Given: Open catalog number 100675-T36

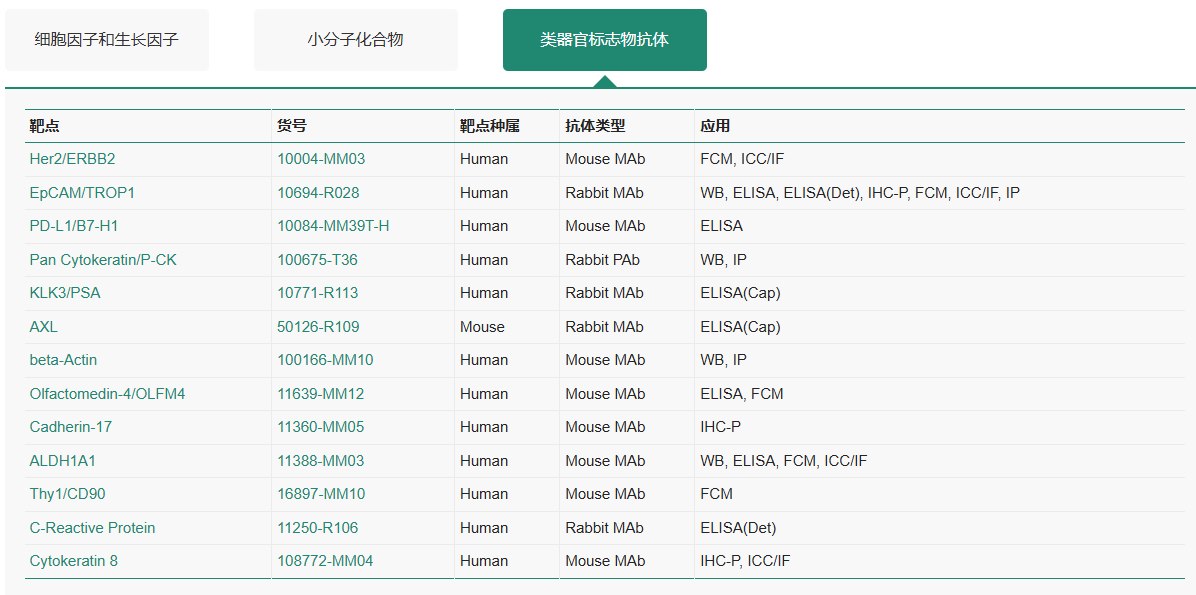Looking at the screenshot, I should 317,260.
